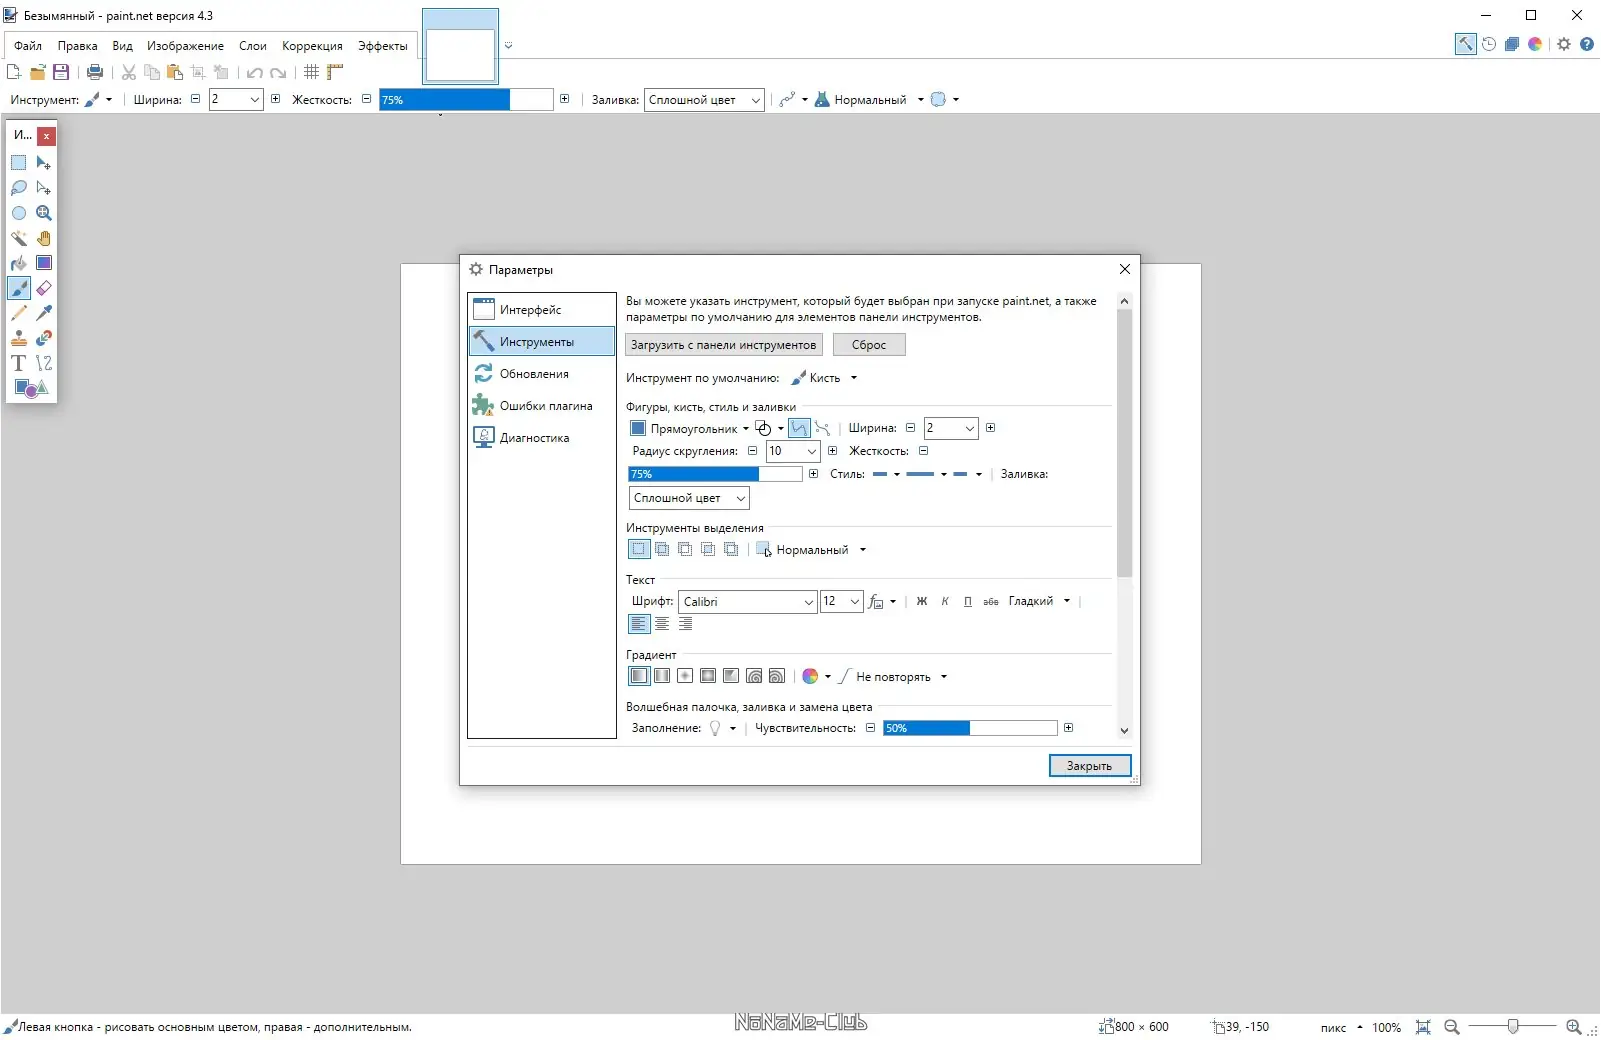
Task: Adjust the zoom slider in status bar
Action: coord(1512,1027)
